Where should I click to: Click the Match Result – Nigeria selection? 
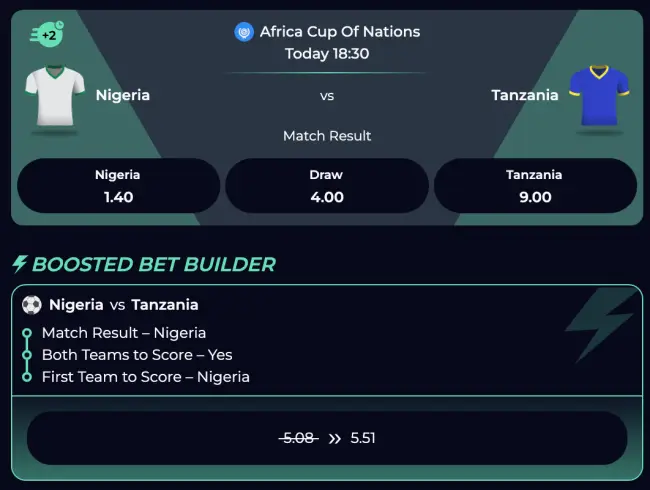[x=123, y=332]
